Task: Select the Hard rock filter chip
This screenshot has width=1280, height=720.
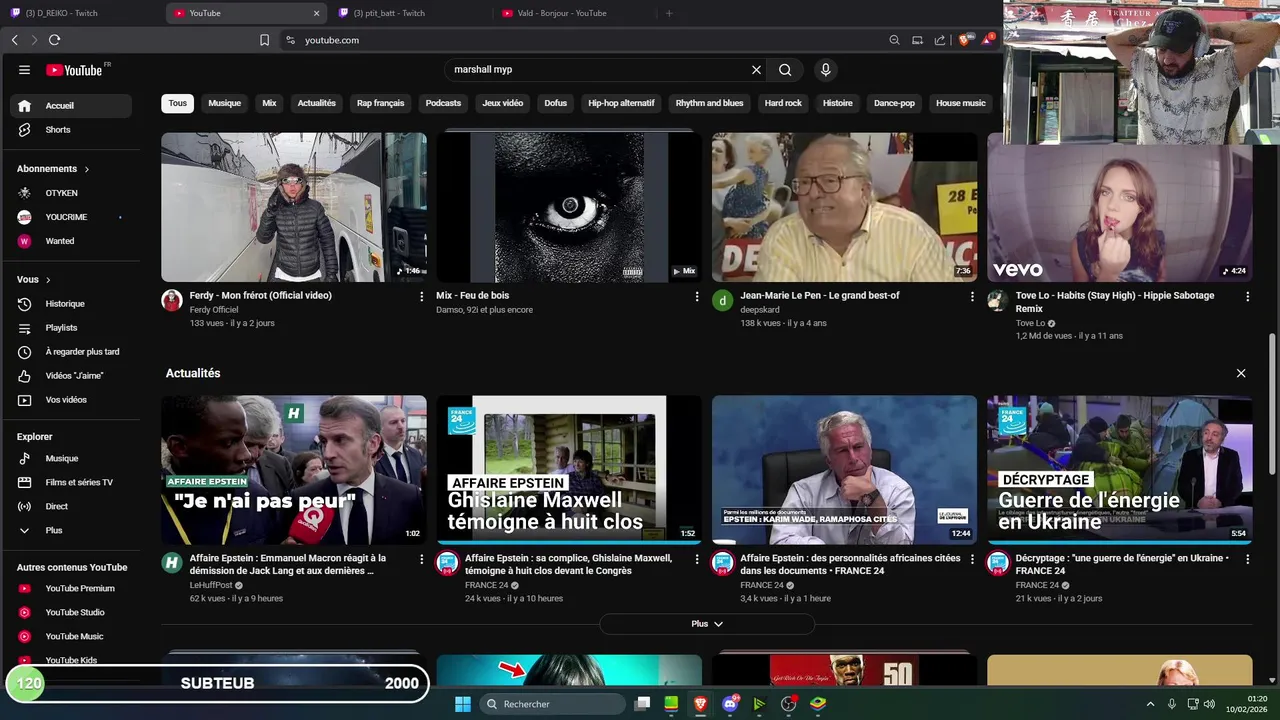Action: (783, 103)
